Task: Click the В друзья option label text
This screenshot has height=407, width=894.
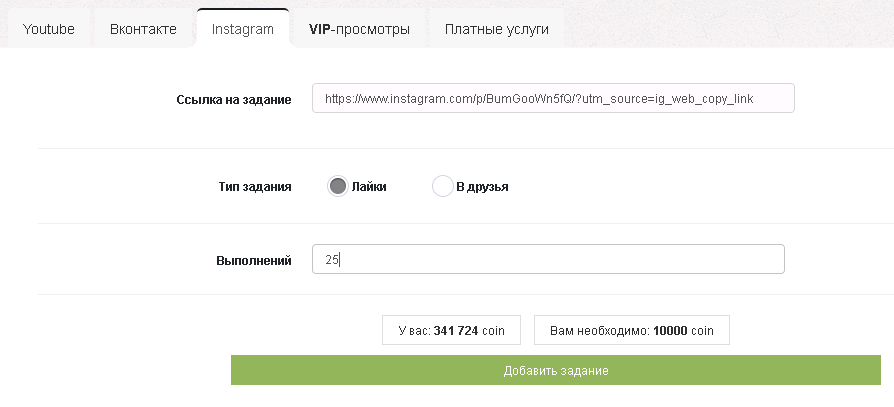Action: [x=482, y=186]
